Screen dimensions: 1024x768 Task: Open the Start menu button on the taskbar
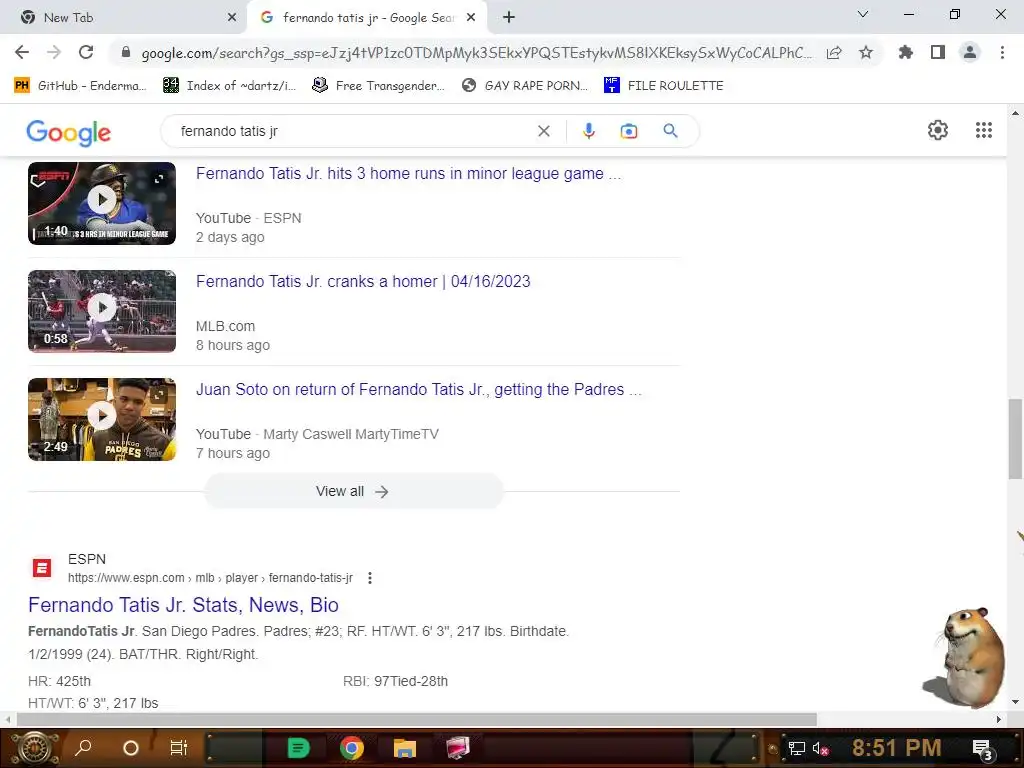click(34, 748)
